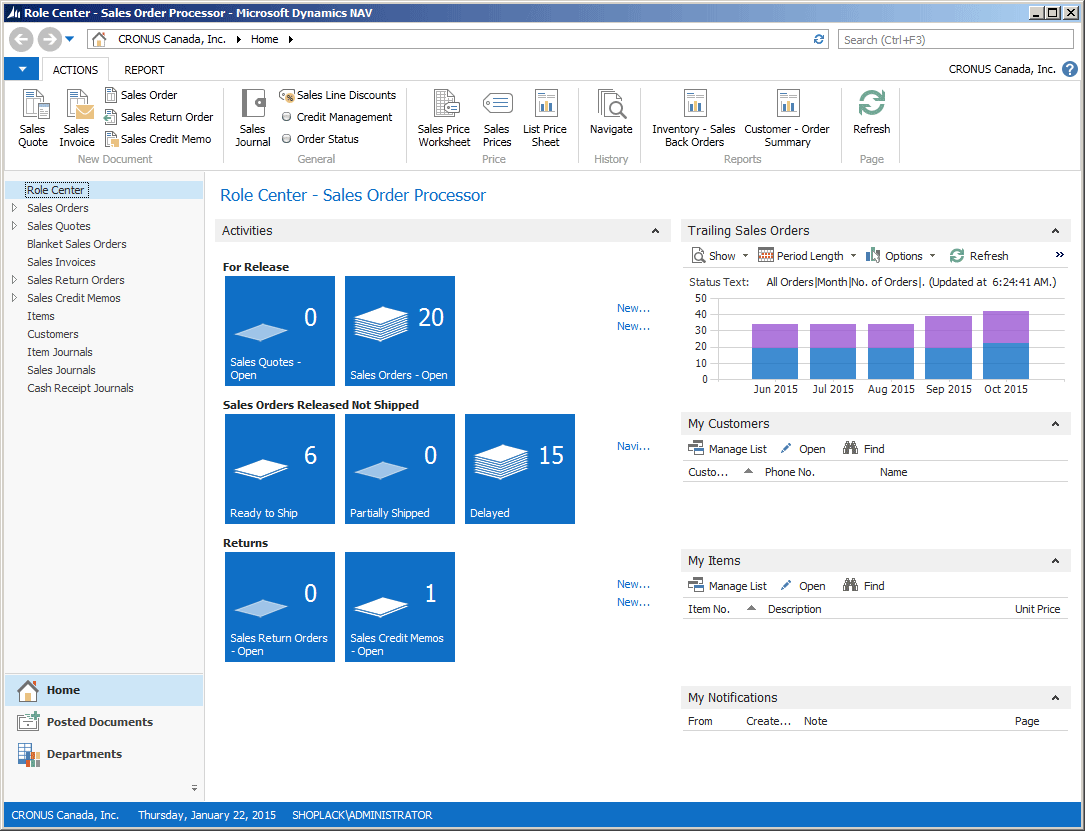Open Order Status
Viewport: 1085px width, 831px height.
coord(320,139)
